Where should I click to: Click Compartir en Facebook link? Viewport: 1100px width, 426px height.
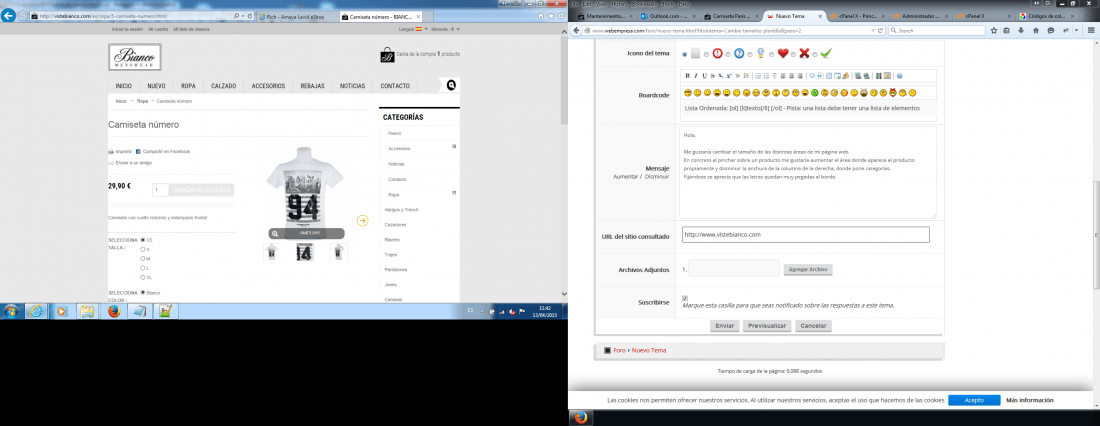point(163,152)
